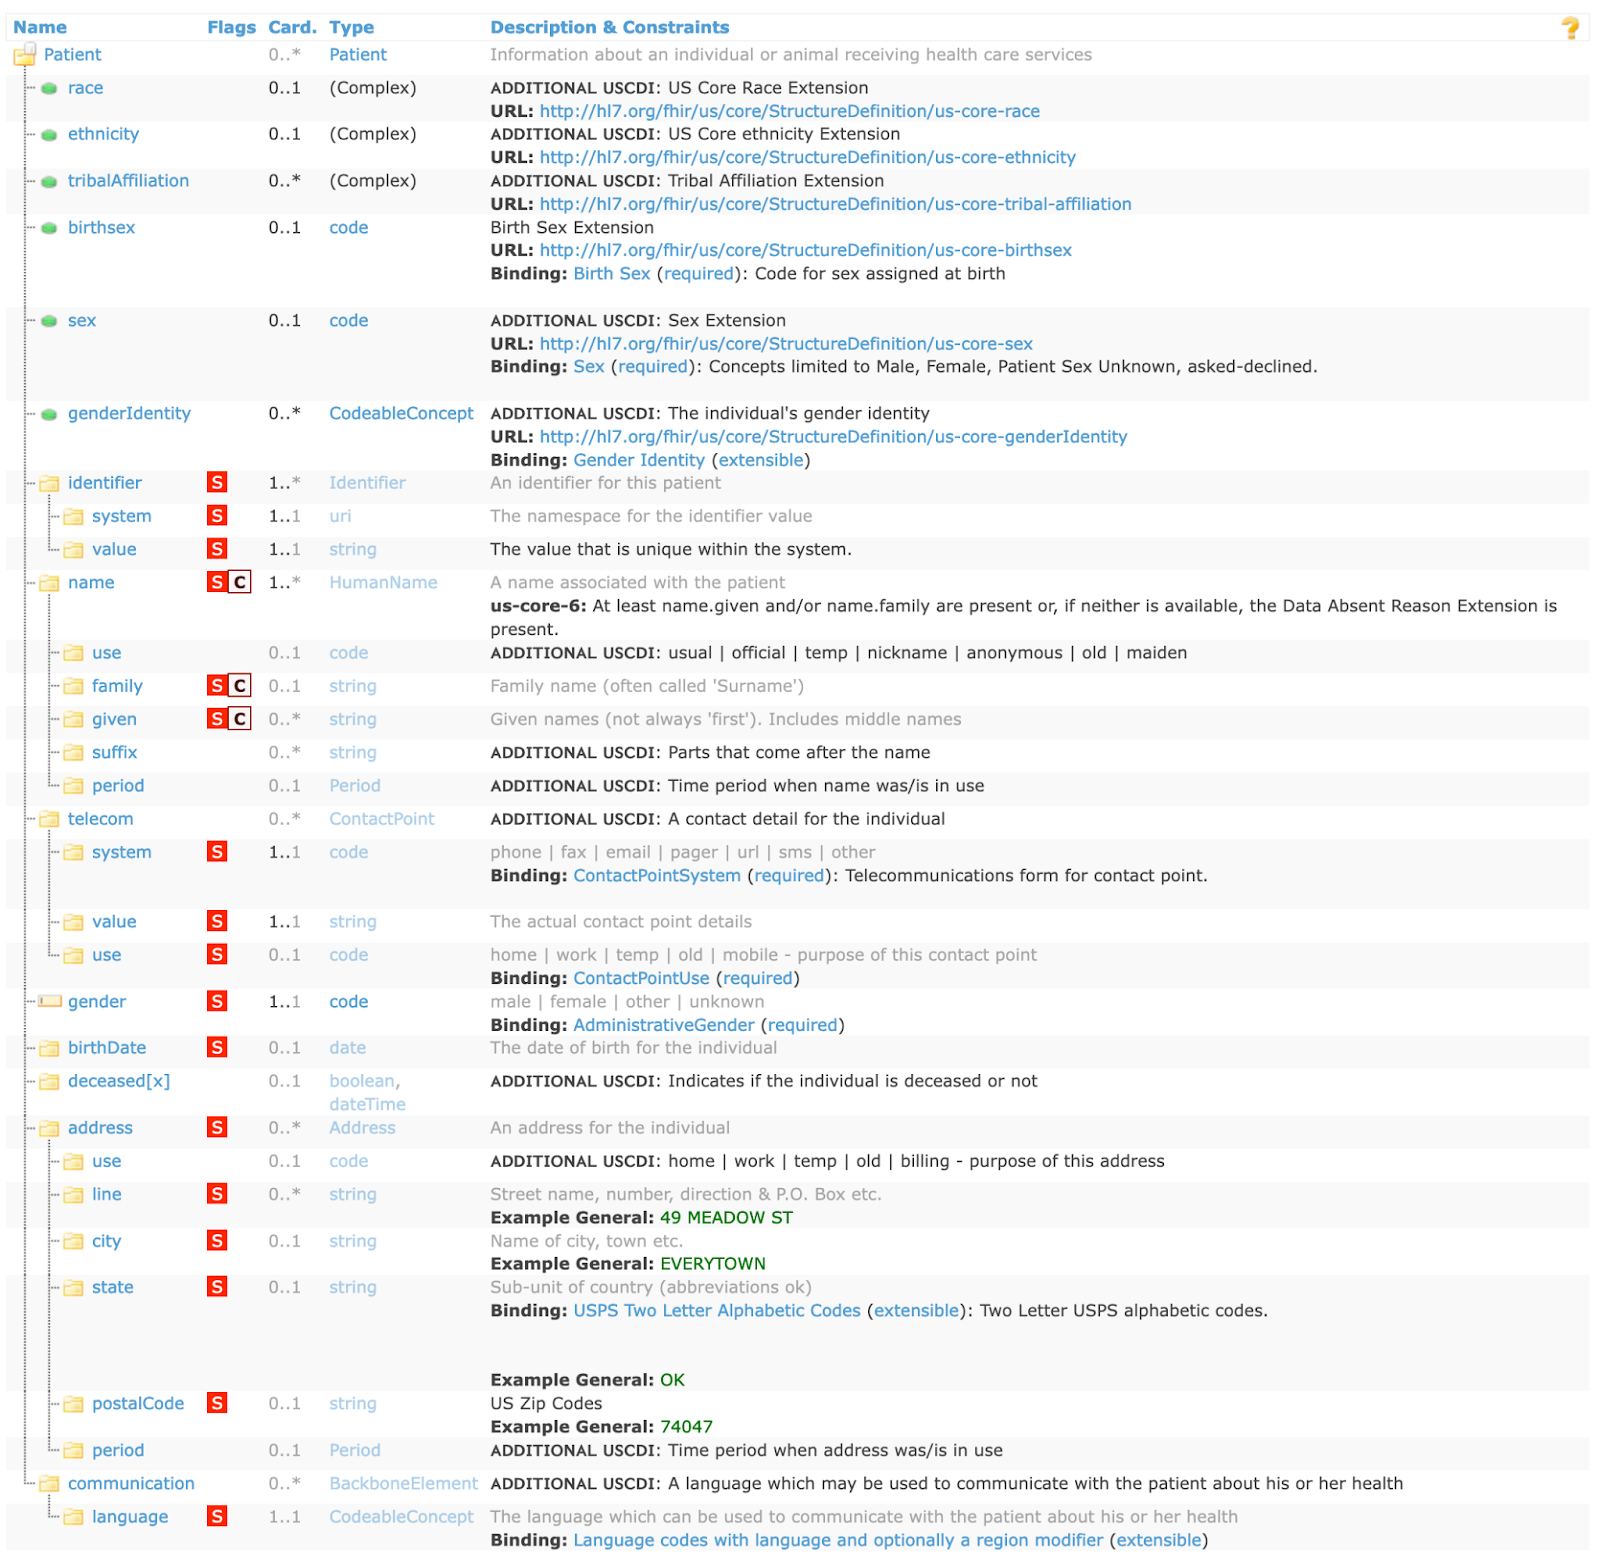Click the Name column header

tap(40, 28)
